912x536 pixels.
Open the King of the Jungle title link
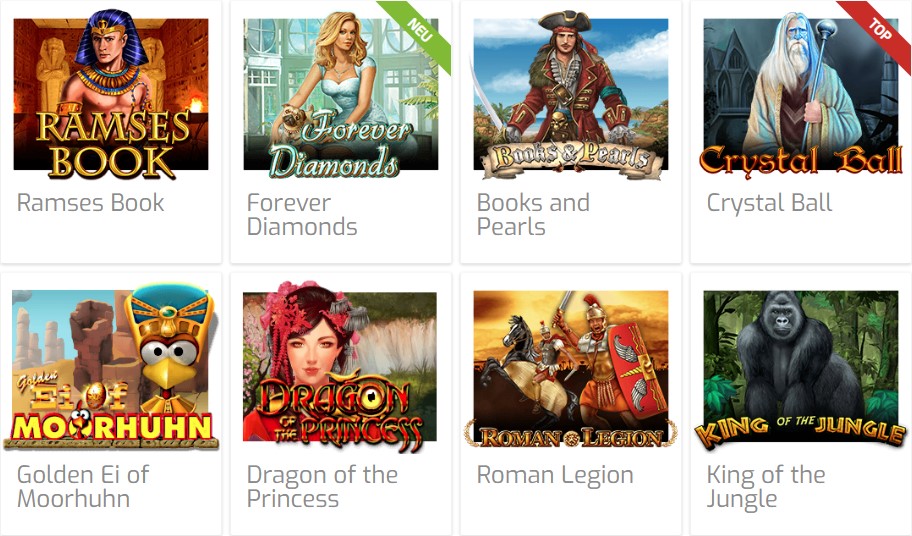765,488
